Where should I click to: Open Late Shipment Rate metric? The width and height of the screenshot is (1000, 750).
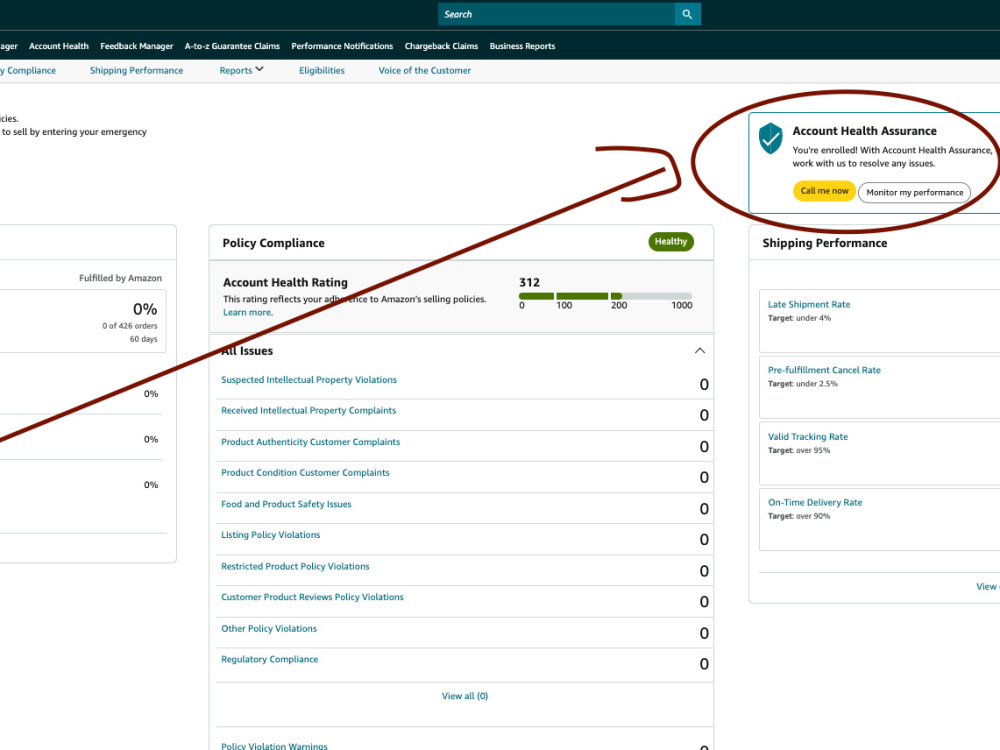coord(809,304)
